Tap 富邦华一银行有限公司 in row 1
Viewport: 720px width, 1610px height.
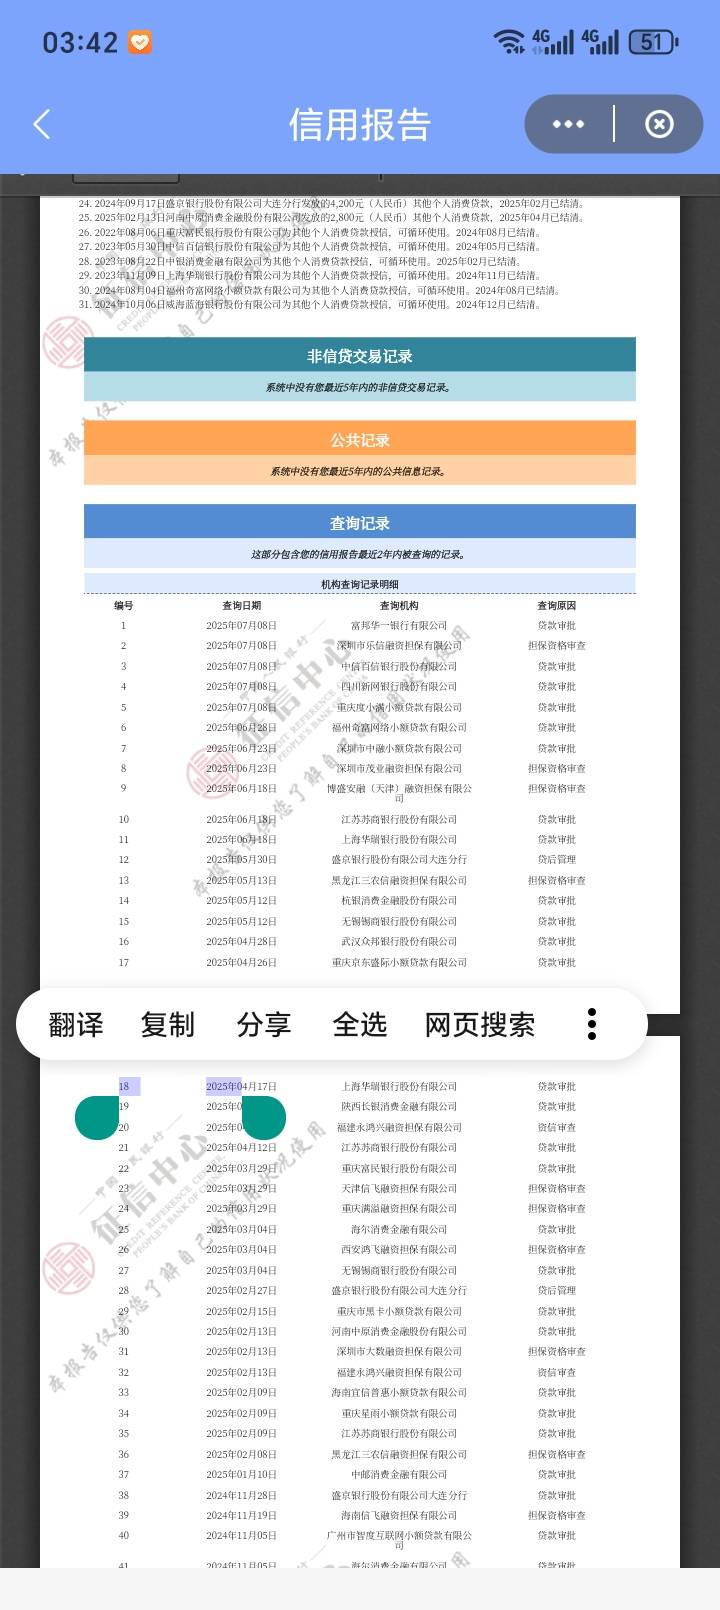click(x=399, y=626)
